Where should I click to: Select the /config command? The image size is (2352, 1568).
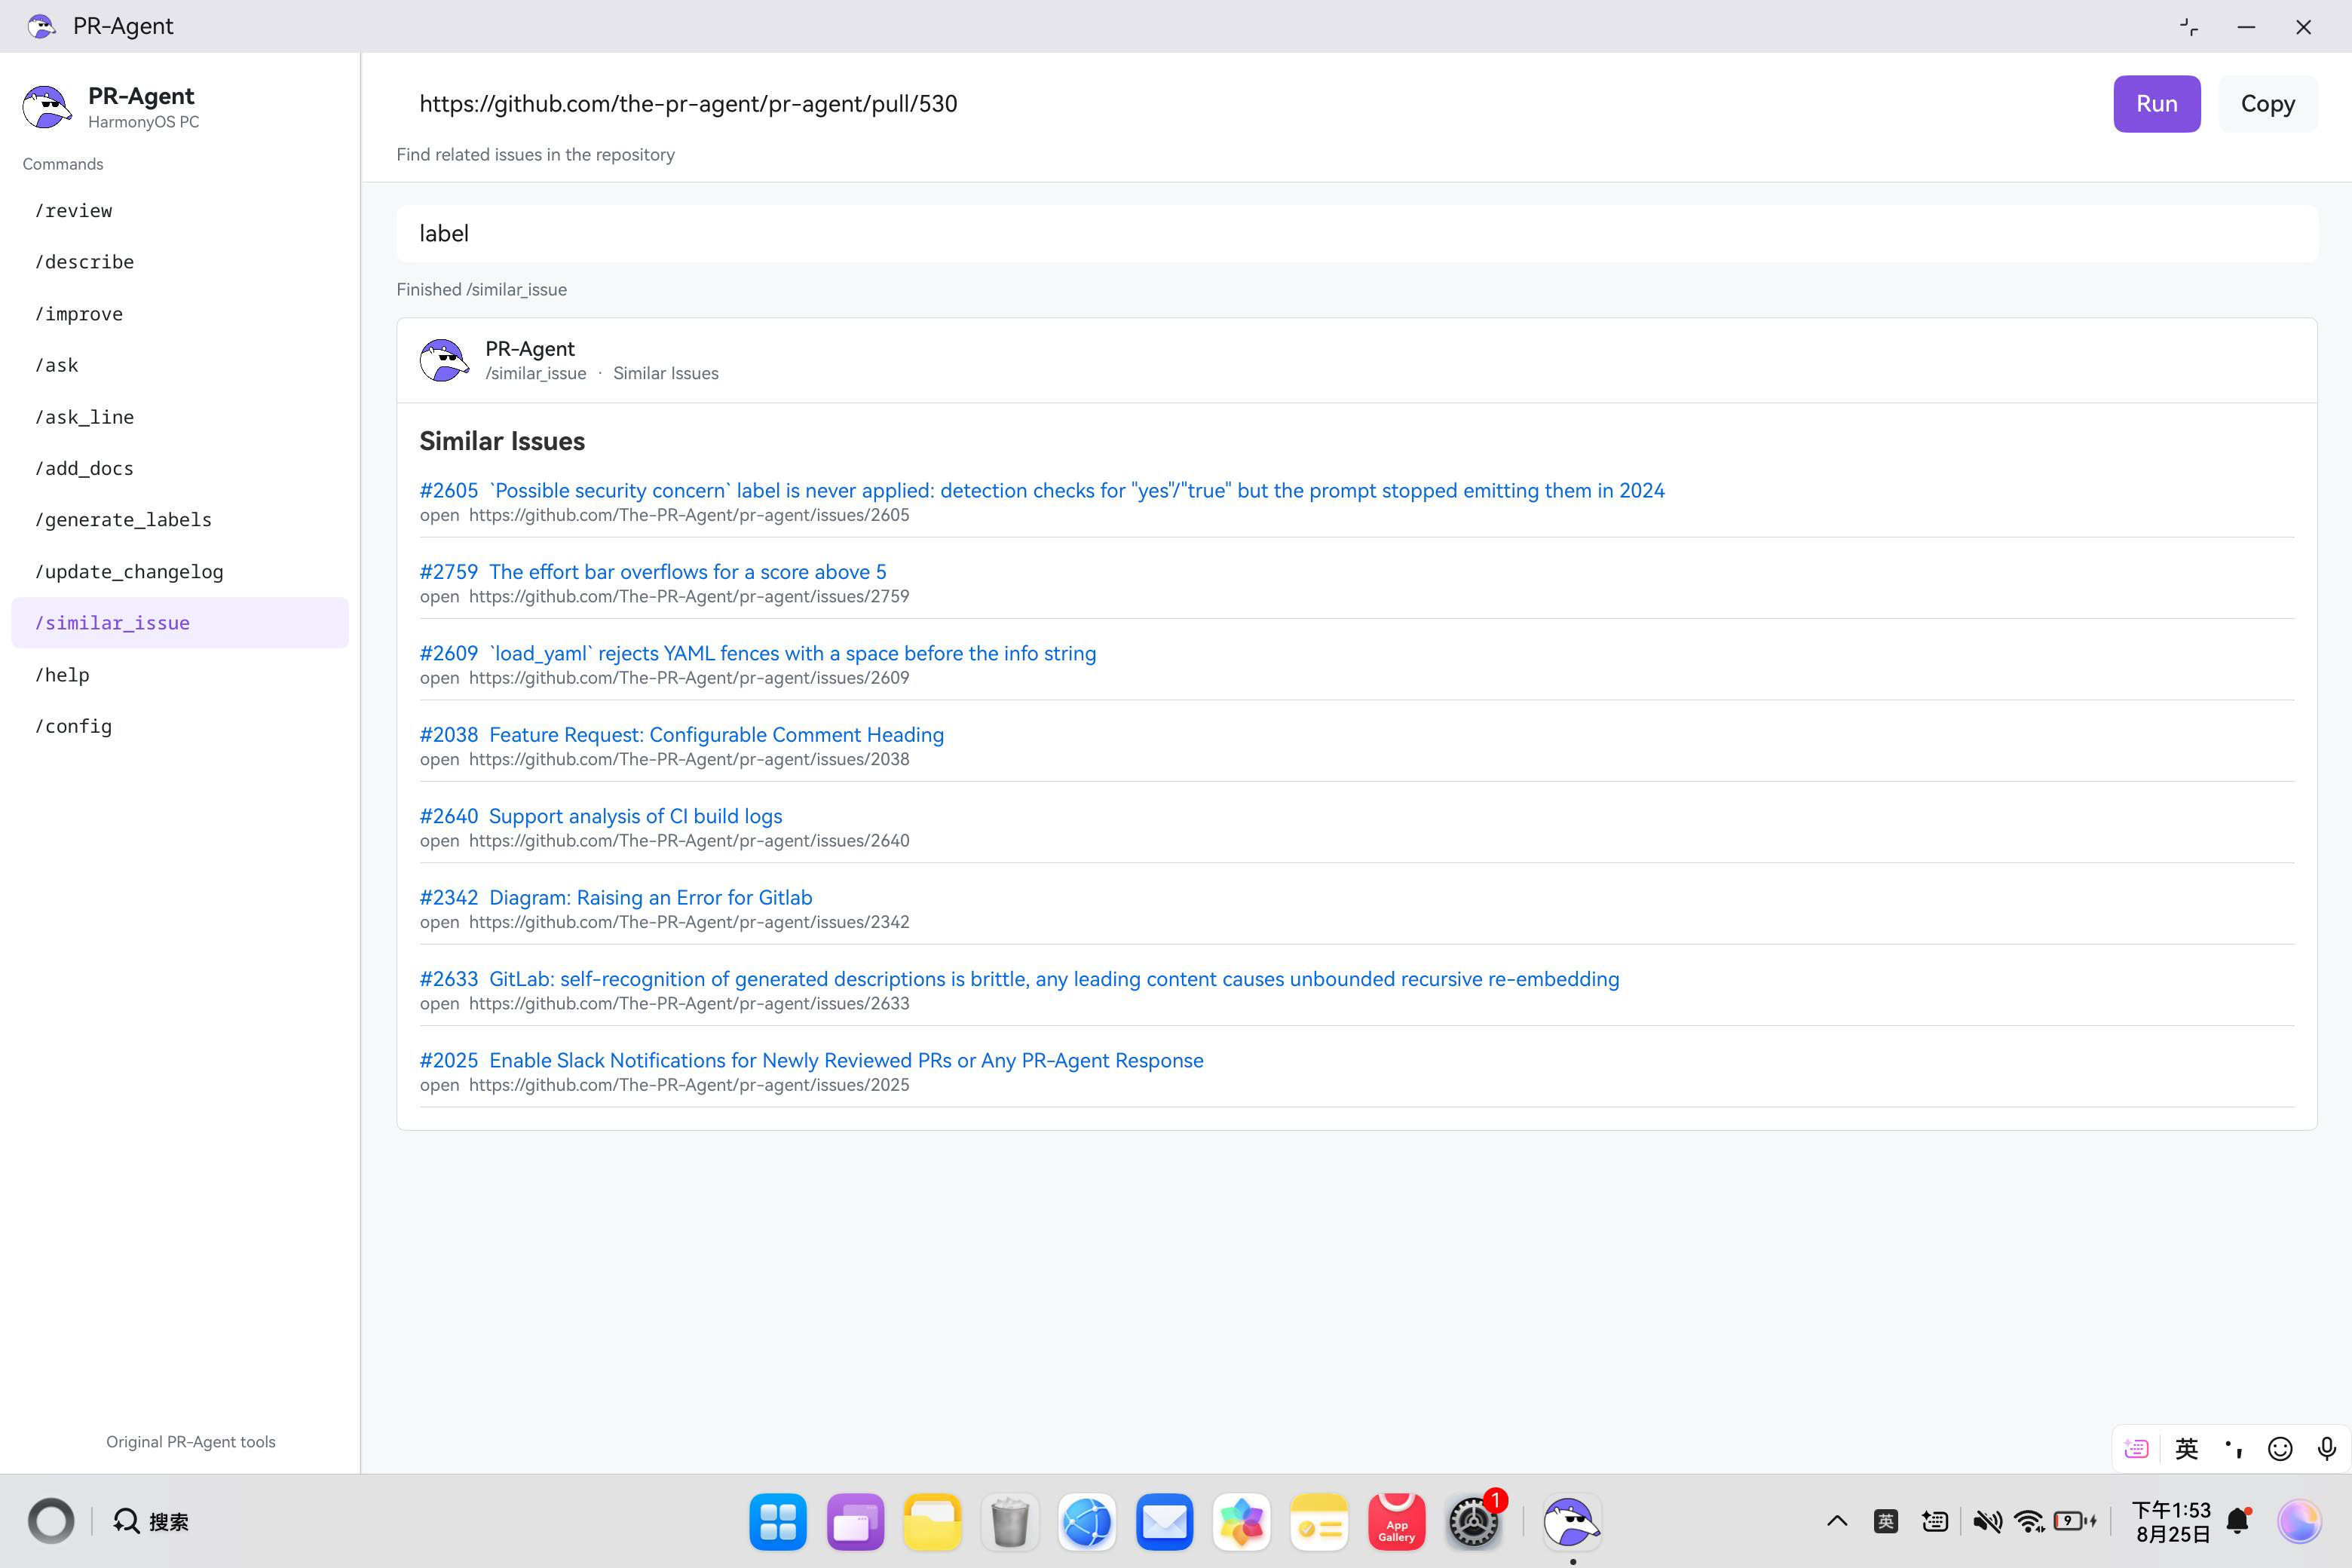point(180,726)
